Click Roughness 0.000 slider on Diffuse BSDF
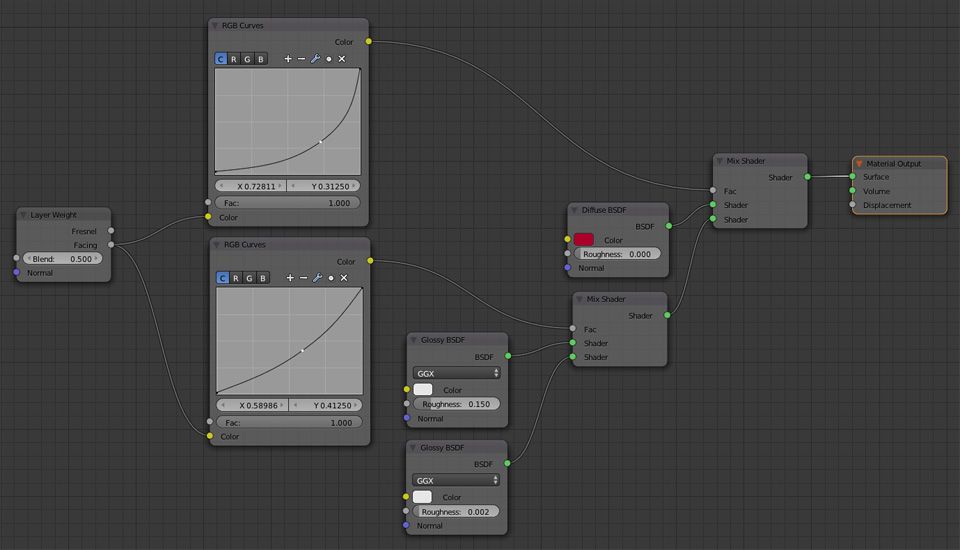 coord(617,254)
